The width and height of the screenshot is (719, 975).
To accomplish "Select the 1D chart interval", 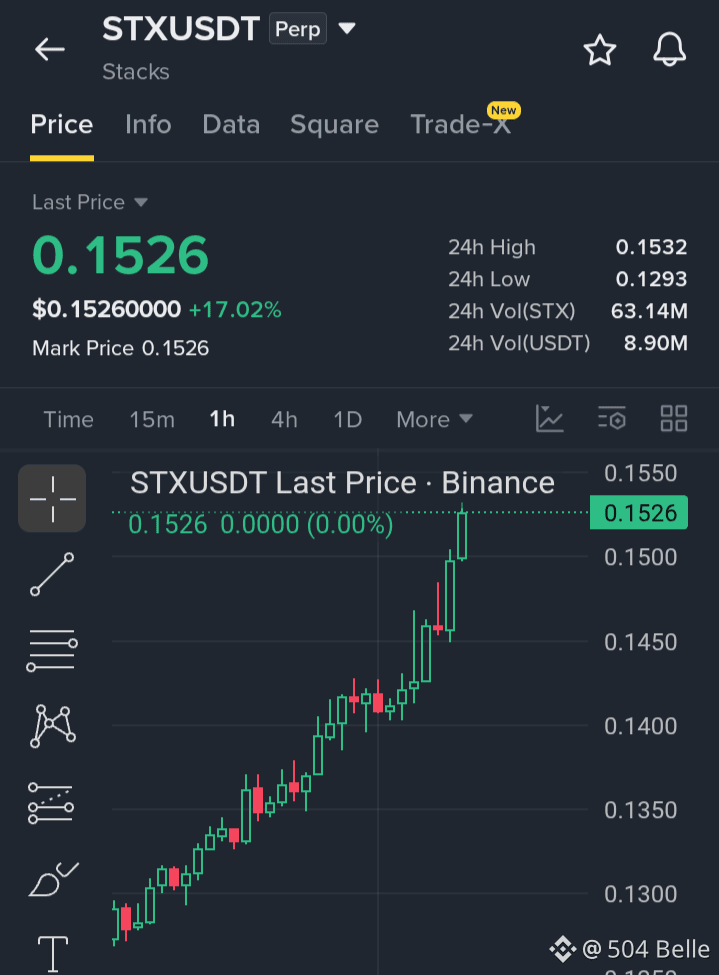I will click(x=348, y=420).
